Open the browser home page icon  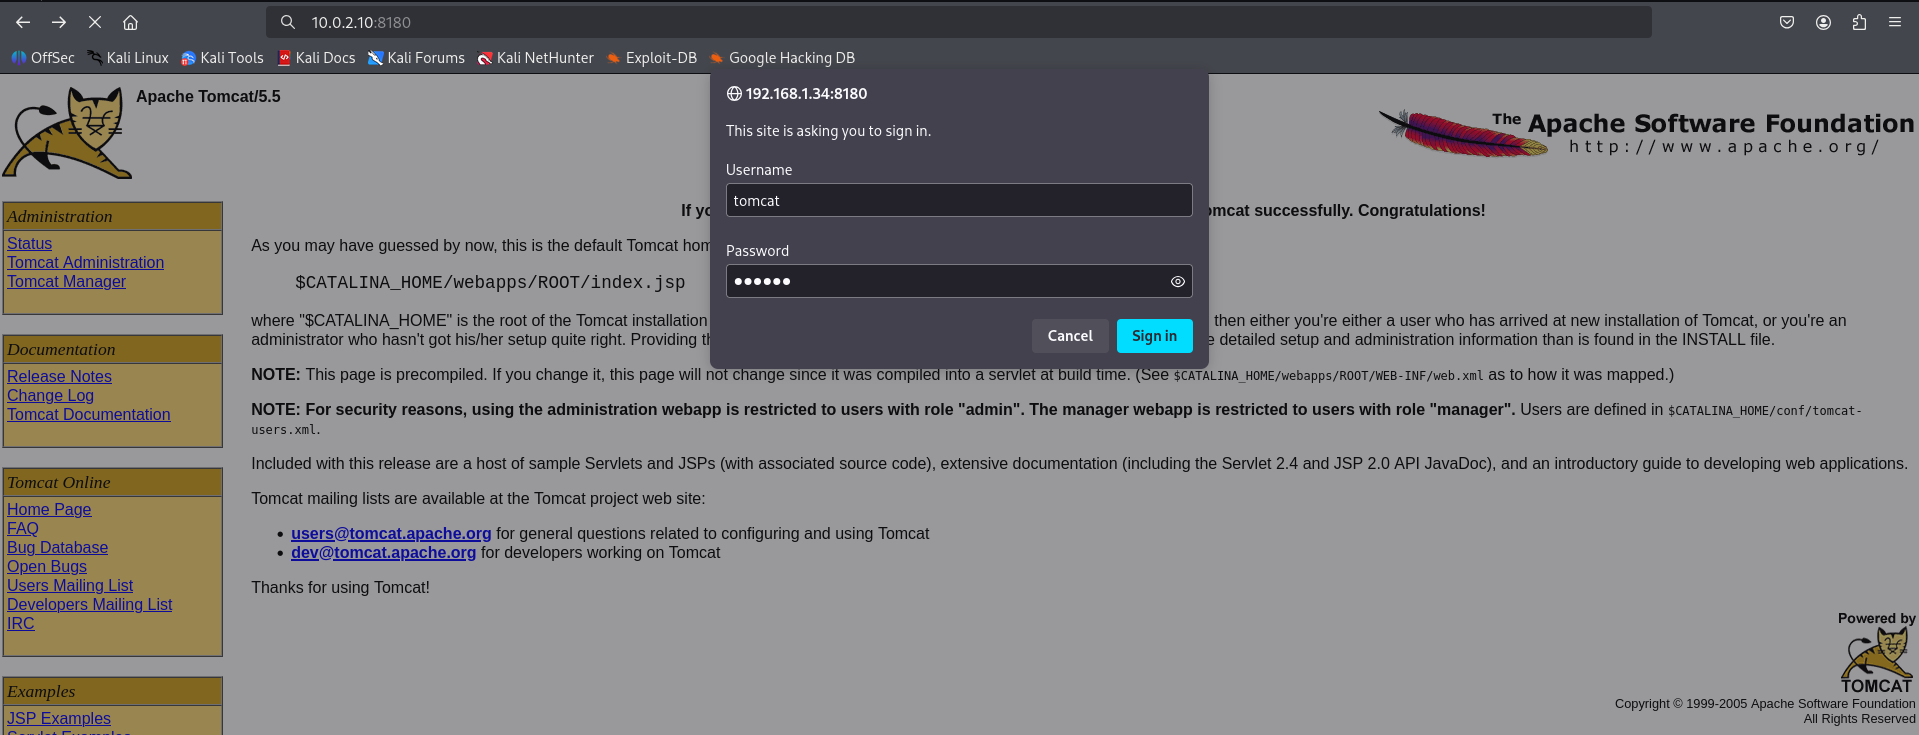click(130, 22)
